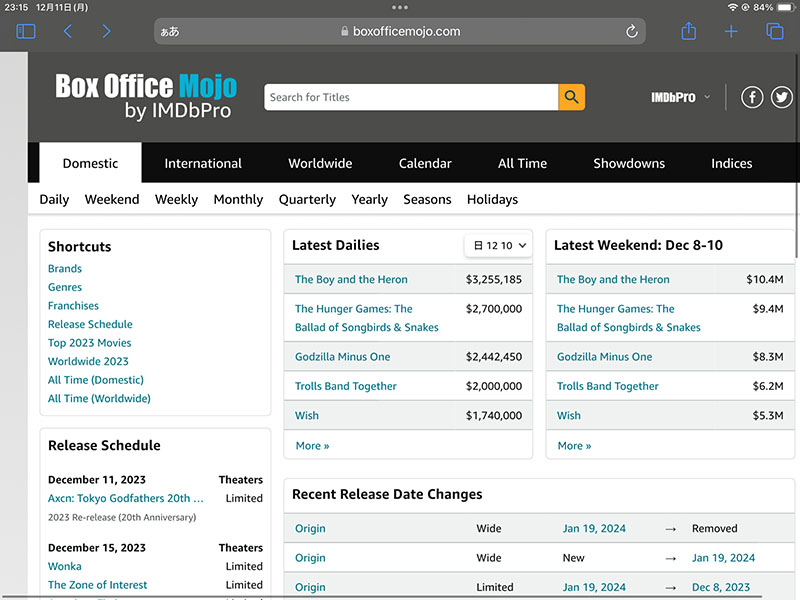Open Godzilla Minus One in Latest Dailies
Image resolution: width=800 pixels, height=600 pixels.
(342, 357)
